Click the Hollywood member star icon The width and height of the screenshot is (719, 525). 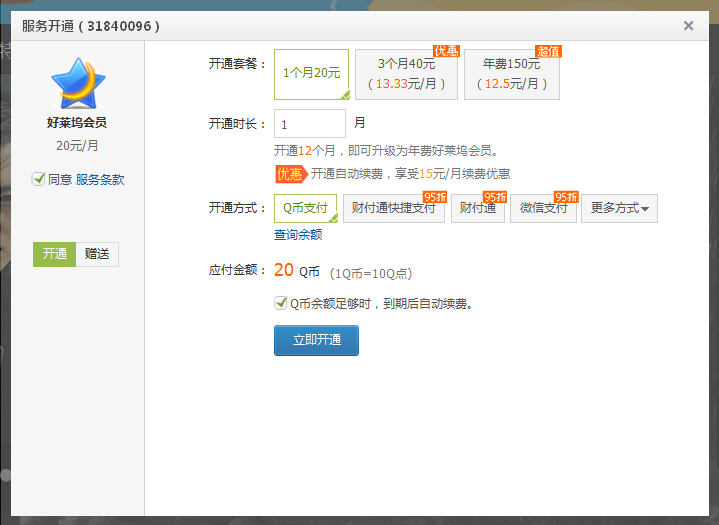(78, 83)
